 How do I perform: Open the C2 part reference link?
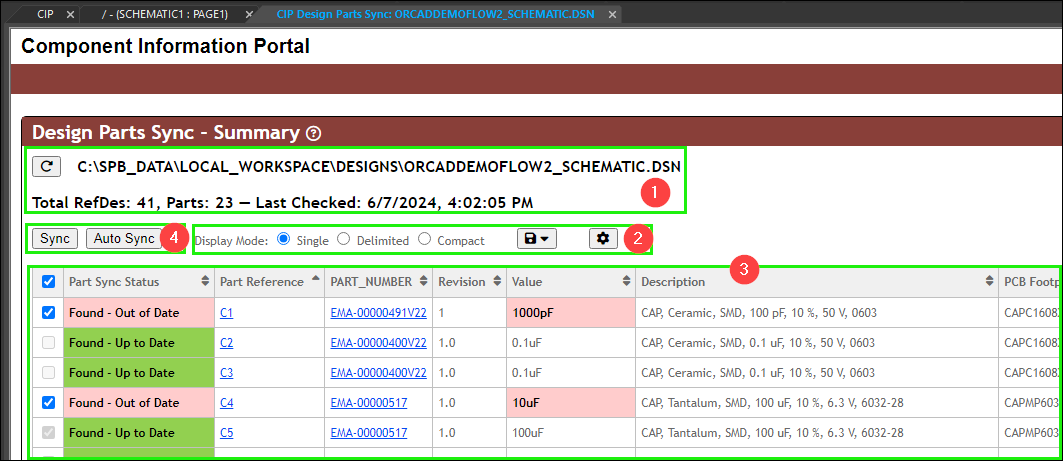[x=226, y=343]
